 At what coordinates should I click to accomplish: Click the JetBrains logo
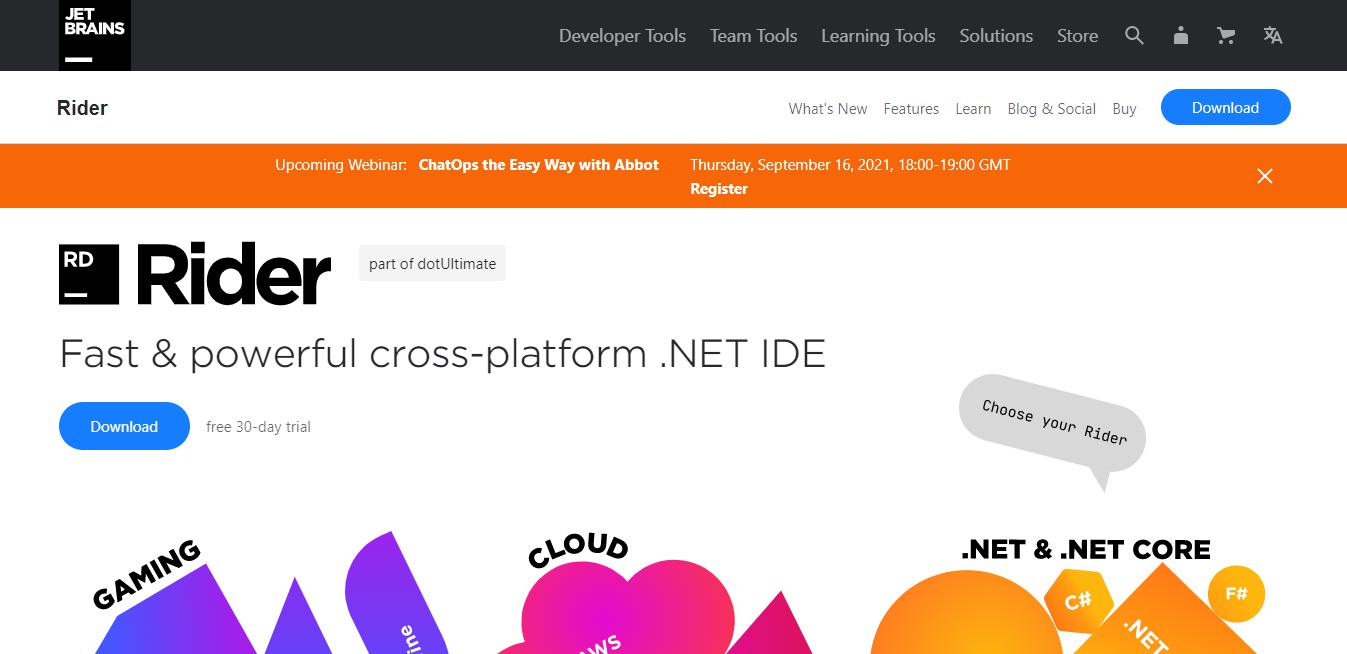tap(94, 35)
